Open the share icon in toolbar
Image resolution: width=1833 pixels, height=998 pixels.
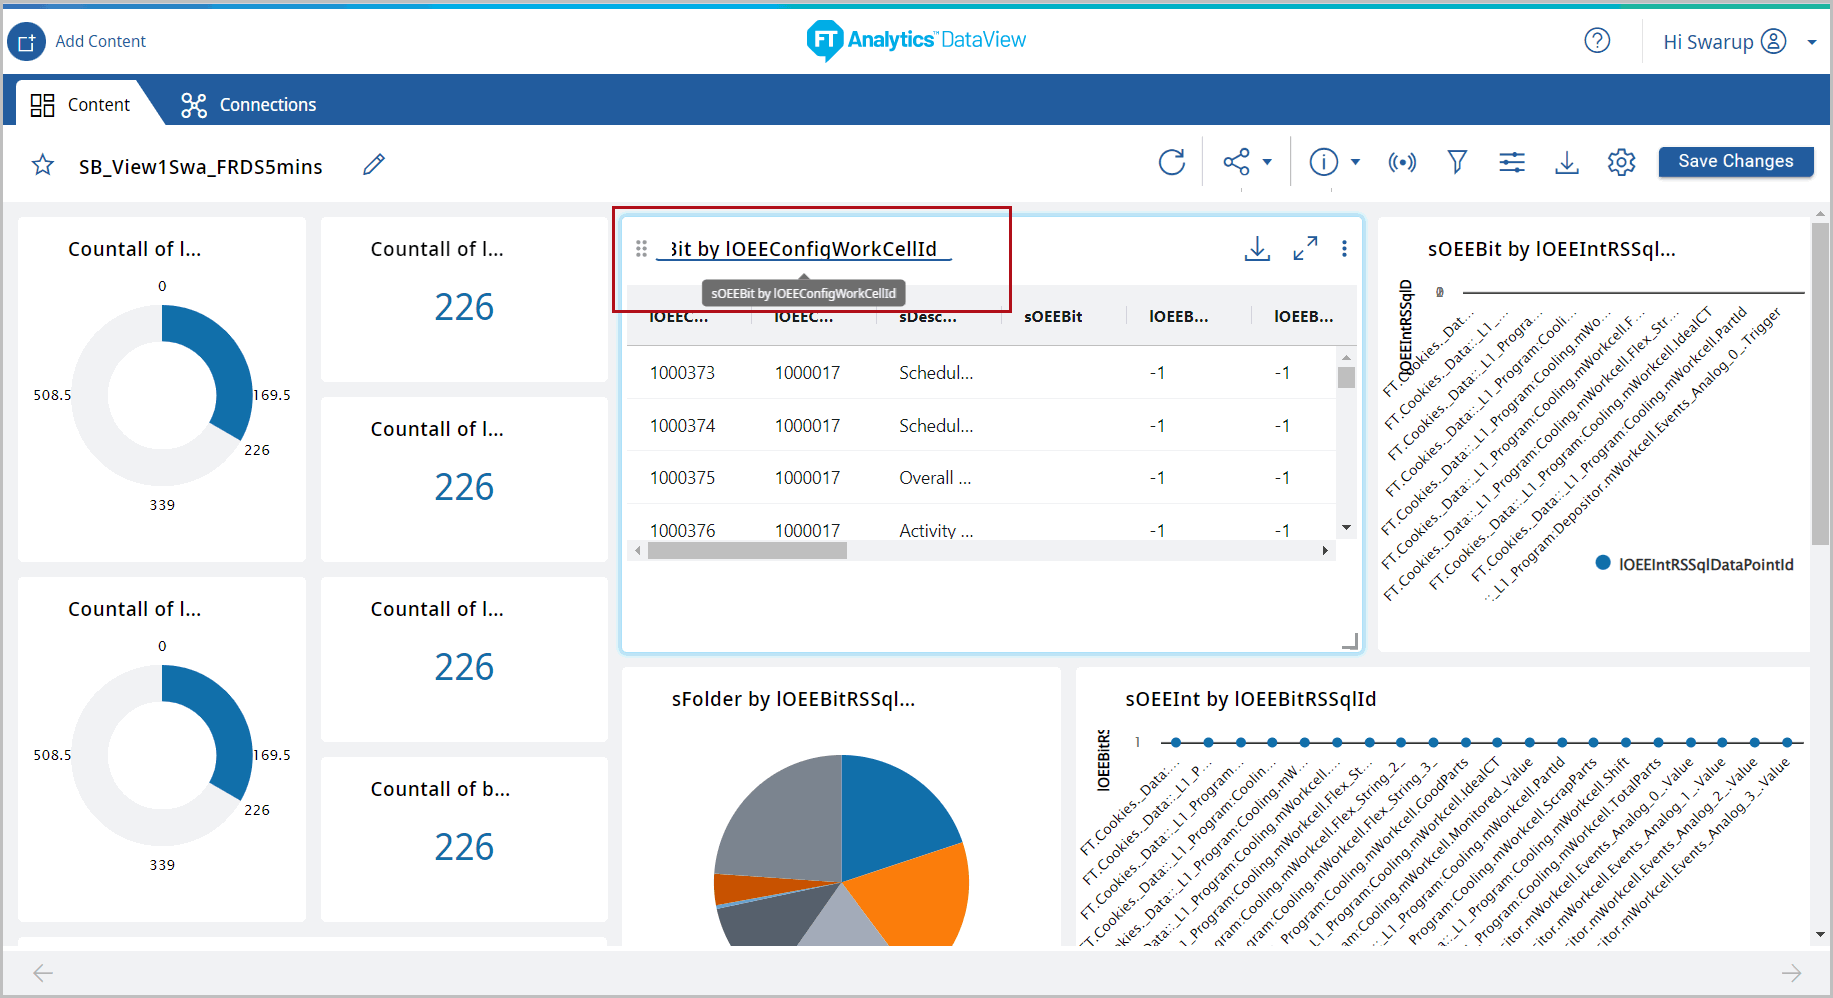pyautogui.click(x=1236, y=162)
